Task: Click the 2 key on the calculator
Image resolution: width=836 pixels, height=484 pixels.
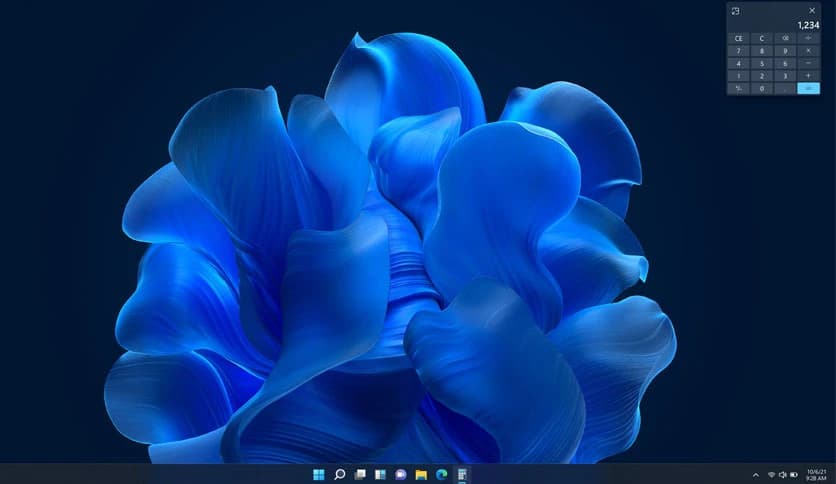Action: click(x=761, y=76)
